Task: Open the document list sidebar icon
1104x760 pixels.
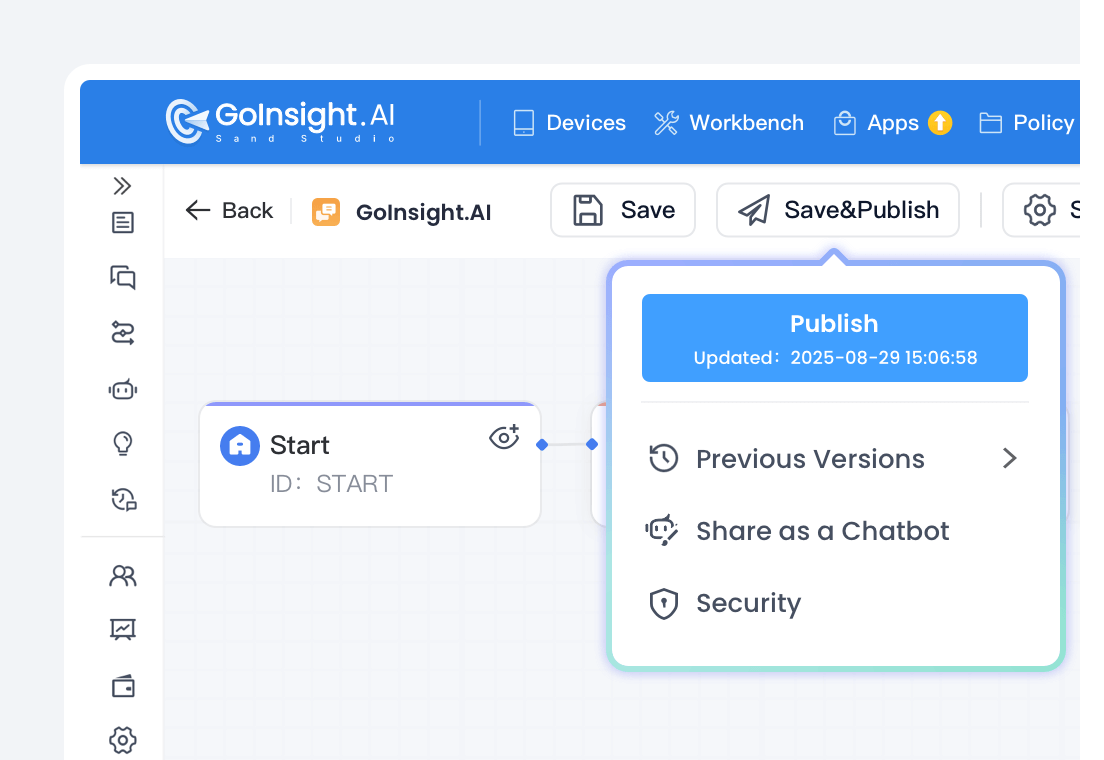Action: point(122,223)
